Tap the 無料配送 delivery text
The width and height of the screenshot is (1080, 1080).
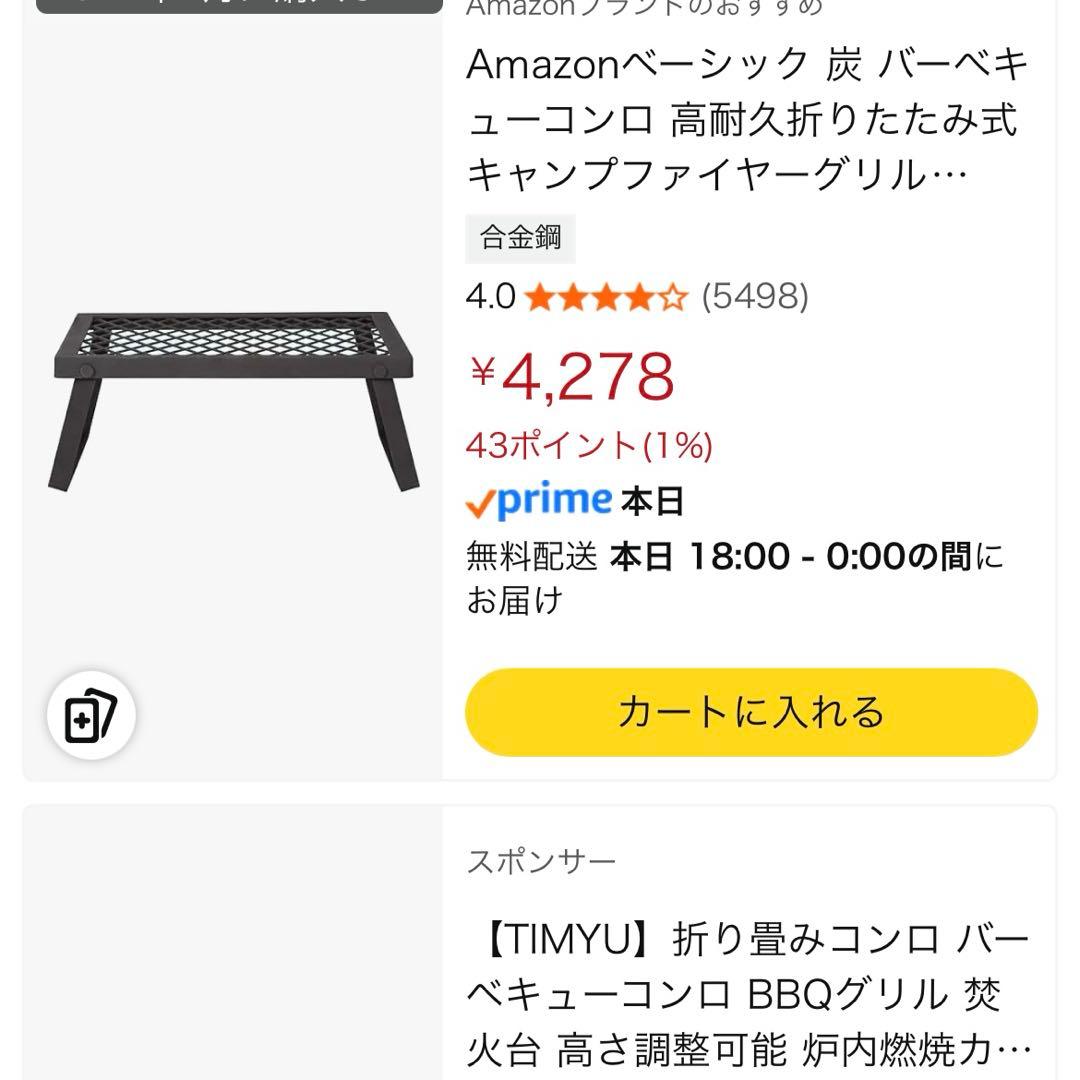[x=532, y=556]
